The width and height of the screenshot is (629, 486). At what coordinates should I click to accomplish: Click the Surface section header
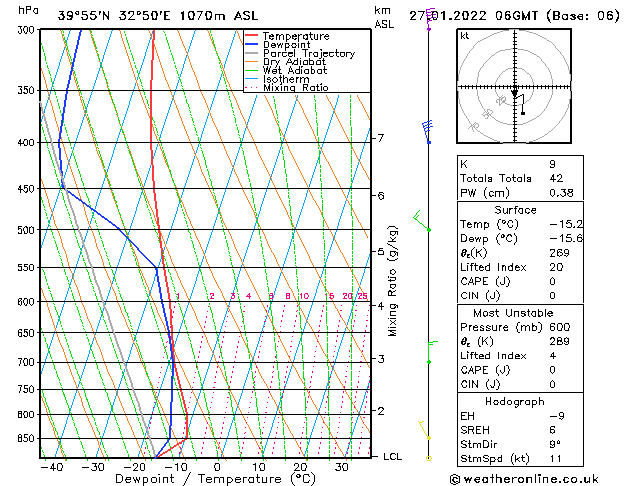pos(515,210)
